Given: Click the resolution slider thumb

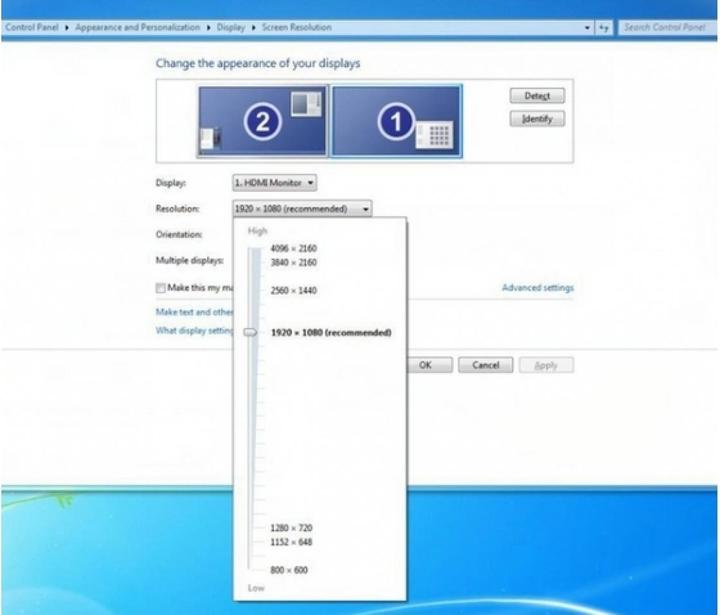Looking at the screenshot, I should point(250,332).
